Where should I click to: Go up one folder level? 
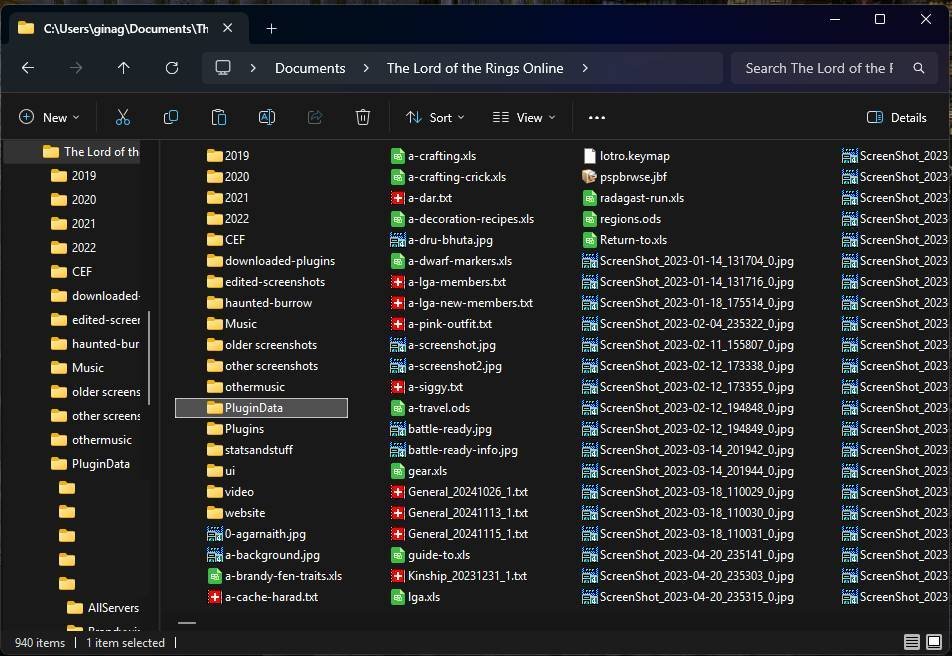click(123, 68)
